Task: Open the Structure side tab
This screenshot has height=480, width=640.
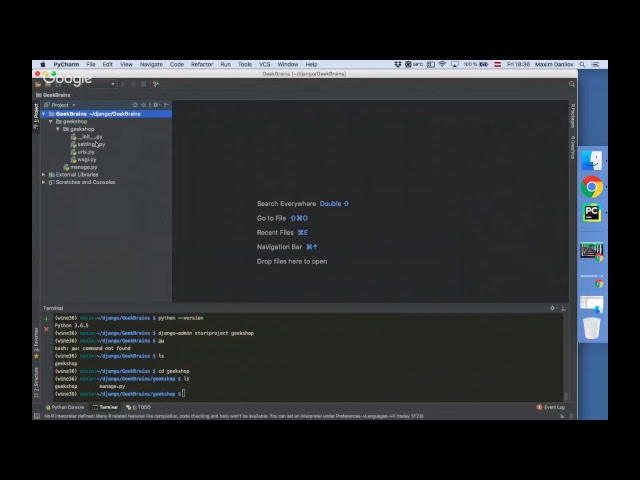Action: [x=36, y=382]
